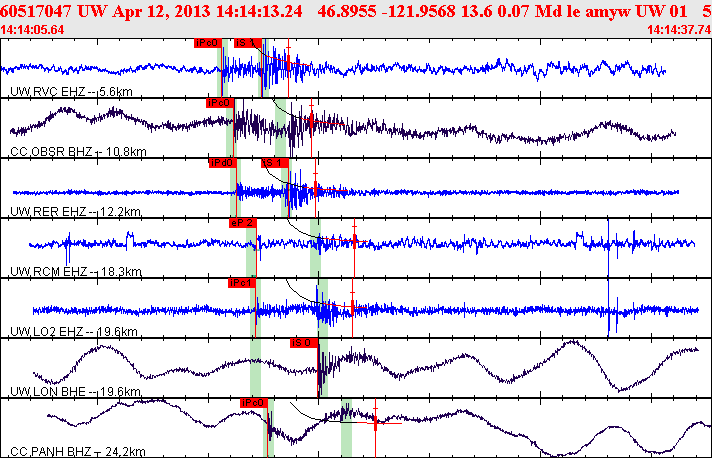Click the UW.LO2 EHZ -- 19.6km station label
712x458 pixels.
(x=74, y=331)
